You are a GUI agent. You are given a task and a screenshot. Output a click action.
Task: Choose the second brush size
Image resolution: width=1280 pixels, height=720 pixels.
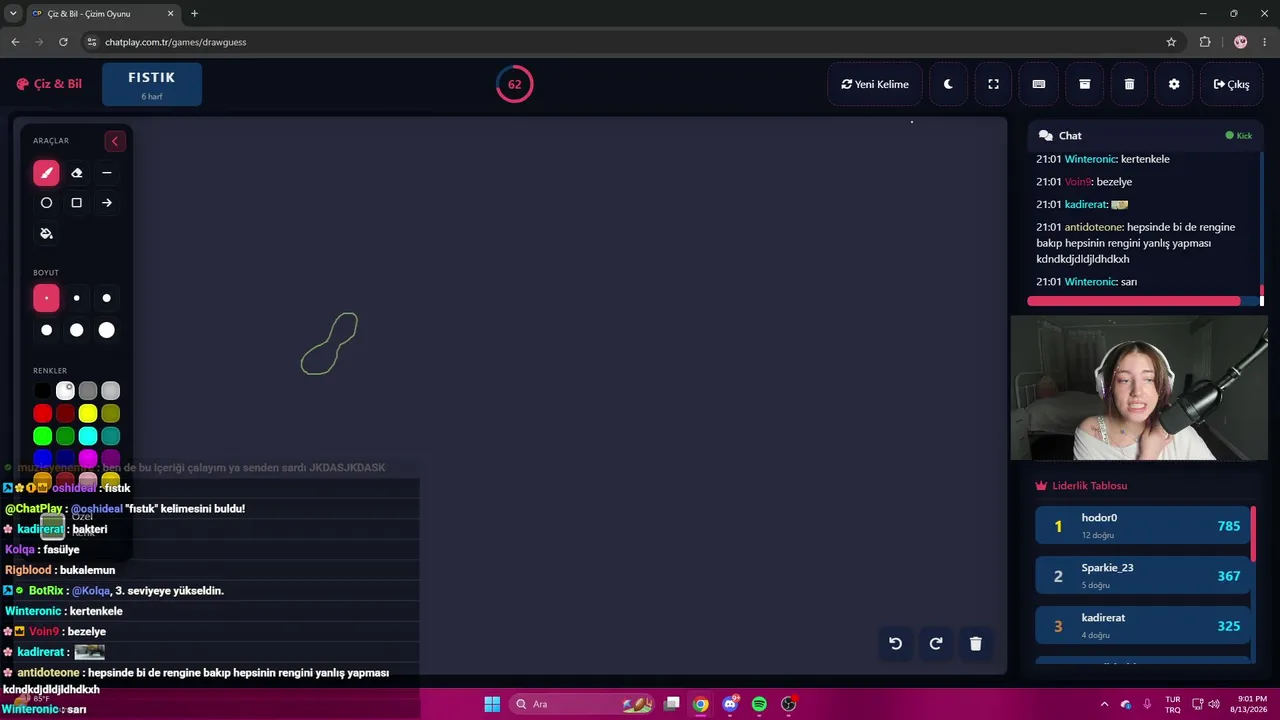[x=76, y=298]
